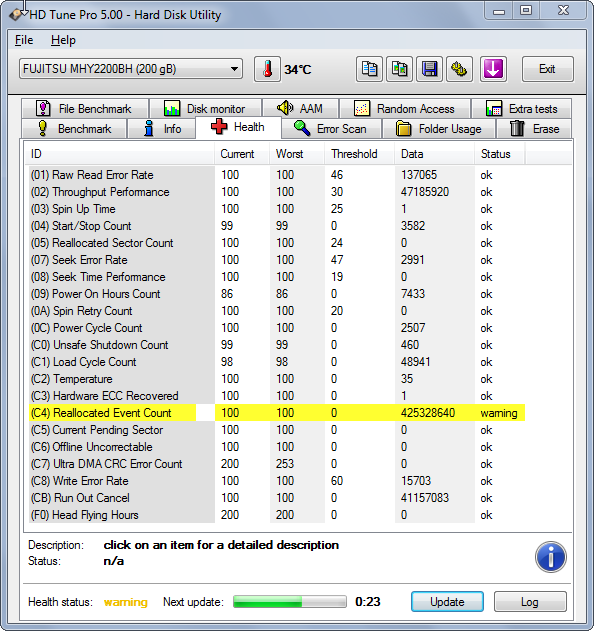Select the (09) Power On Hours Count row
Screen dimensions: 594x631
pos(277,294)
